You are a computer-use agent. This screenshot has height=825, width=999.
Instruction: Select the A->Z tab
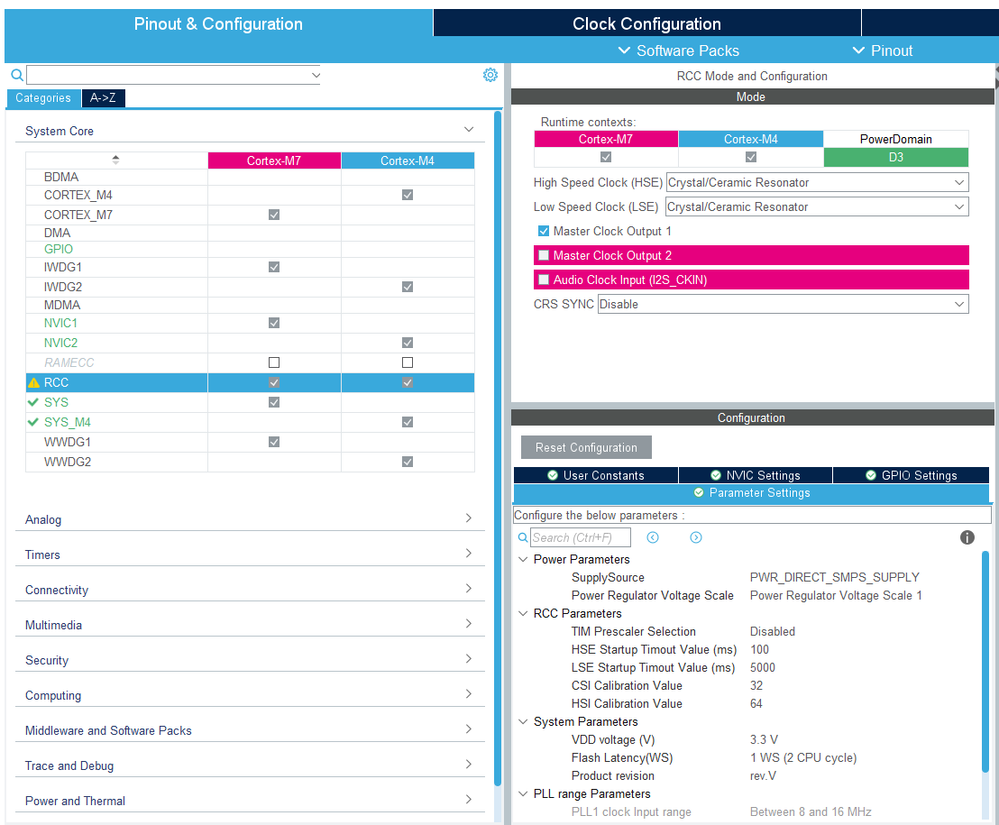point(103,98)
